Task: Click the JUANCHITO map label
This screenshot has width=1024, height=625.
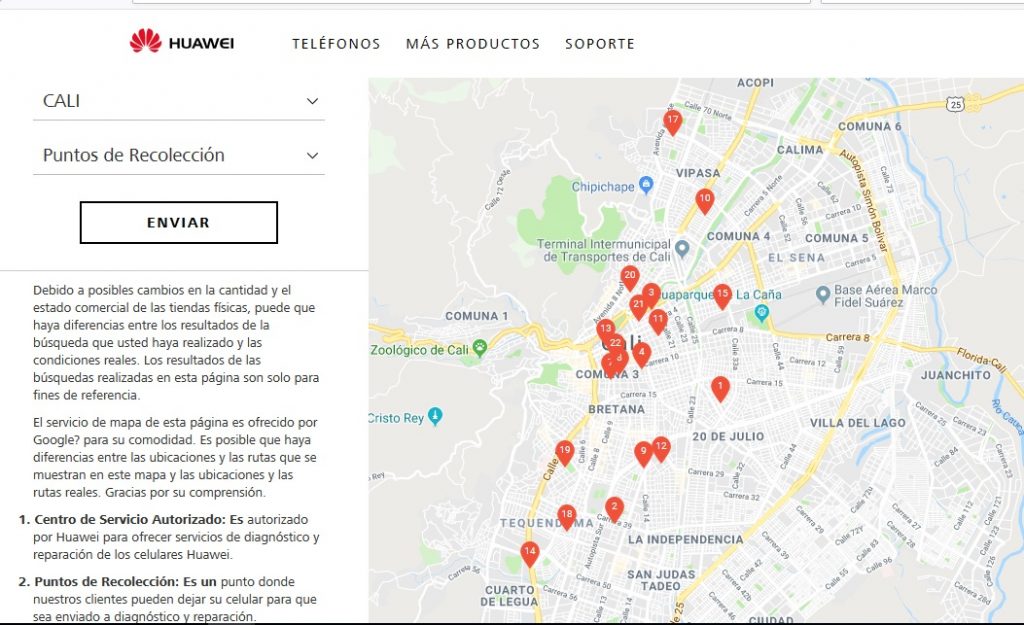Action: (x=955, y=375)
